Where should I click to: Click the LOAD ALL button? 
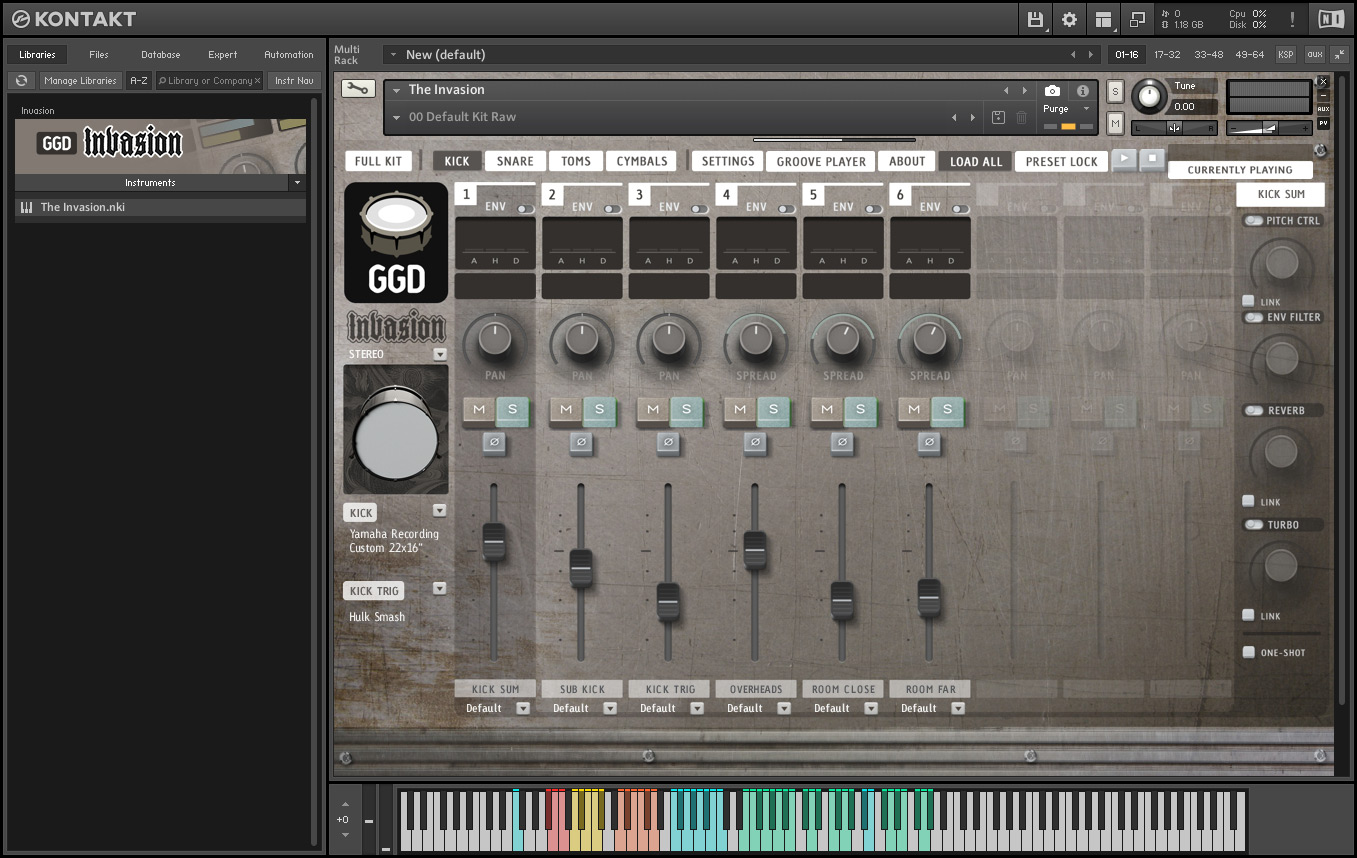click(x=976, y=161)
